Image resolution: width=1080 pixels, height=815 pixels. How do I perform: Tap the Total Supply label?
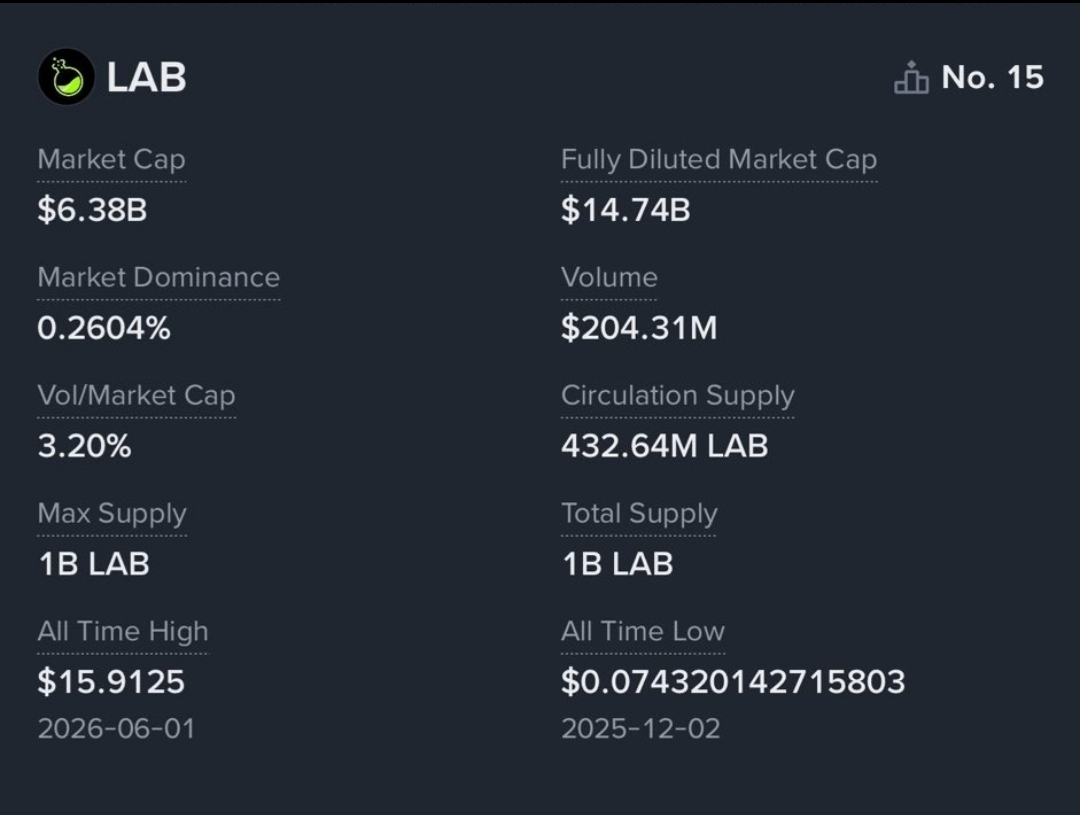[x=639, y=514]
